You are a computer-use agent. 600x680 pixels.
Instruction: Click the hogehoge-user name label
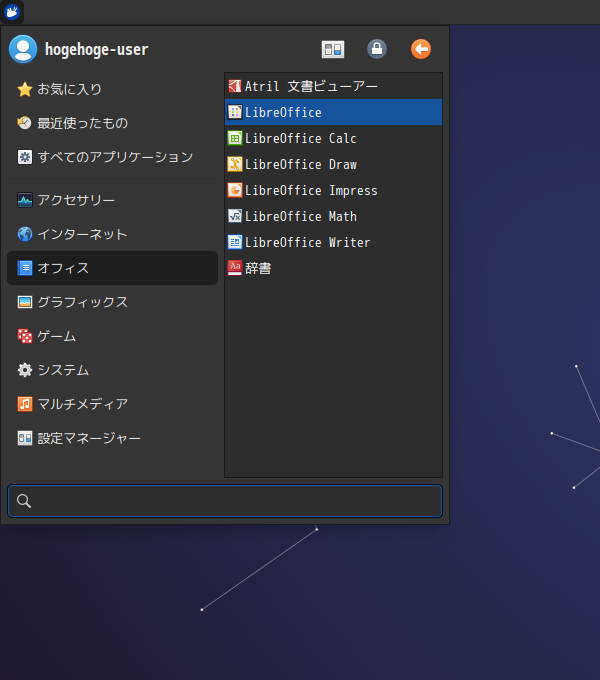pos(97,49)
